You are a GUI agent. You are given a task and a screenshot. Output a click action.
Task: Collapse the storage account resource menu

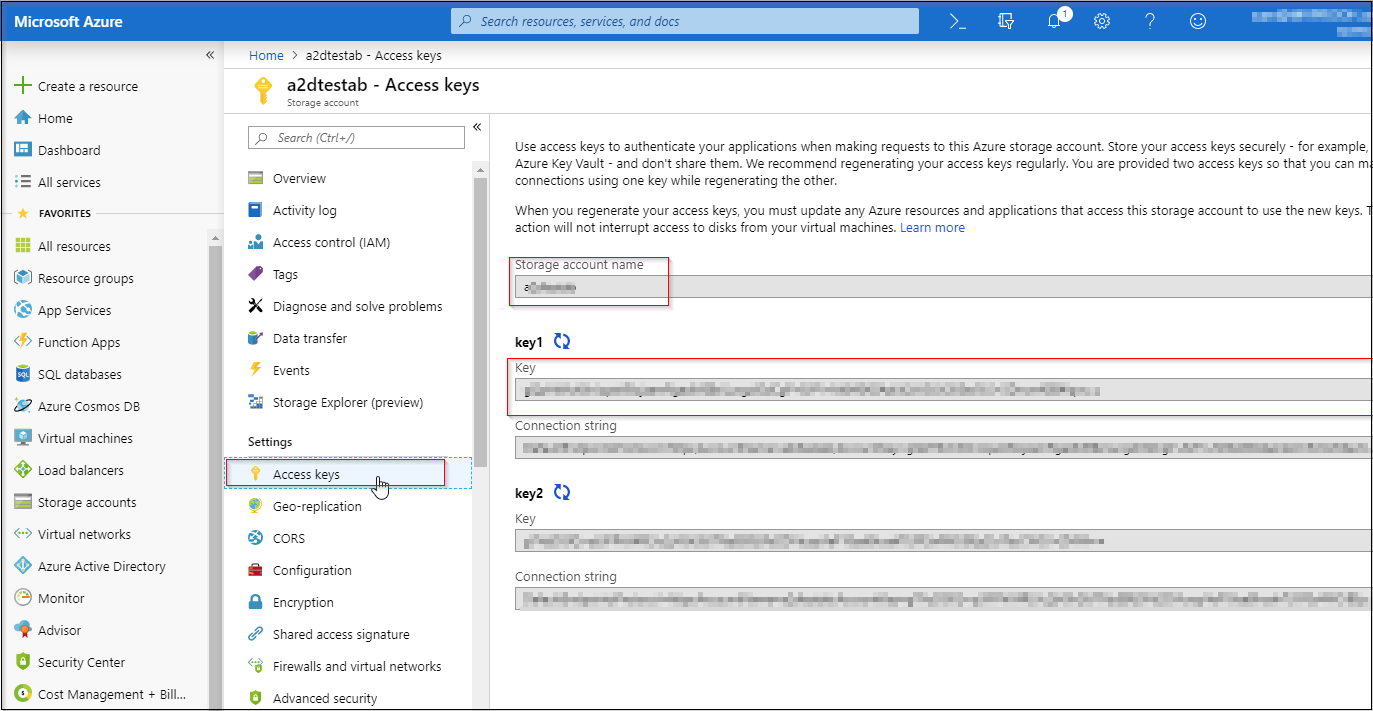click(477, 127)
